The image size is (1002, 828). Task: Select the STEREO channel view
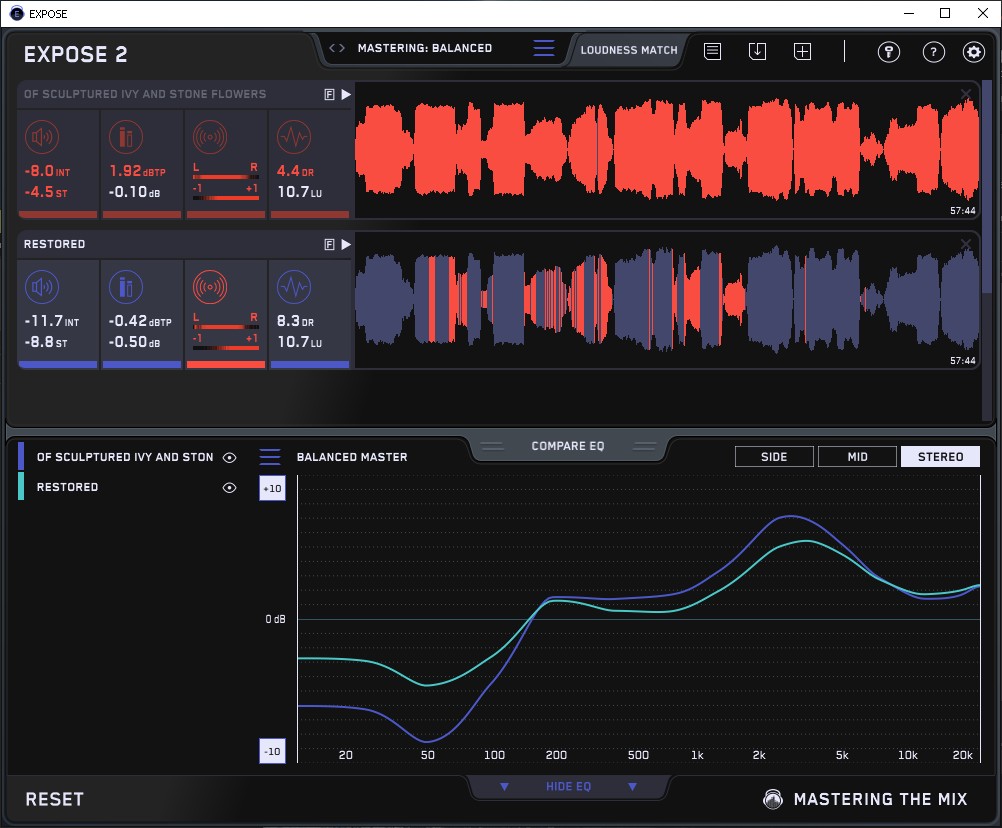pos(940,457)
